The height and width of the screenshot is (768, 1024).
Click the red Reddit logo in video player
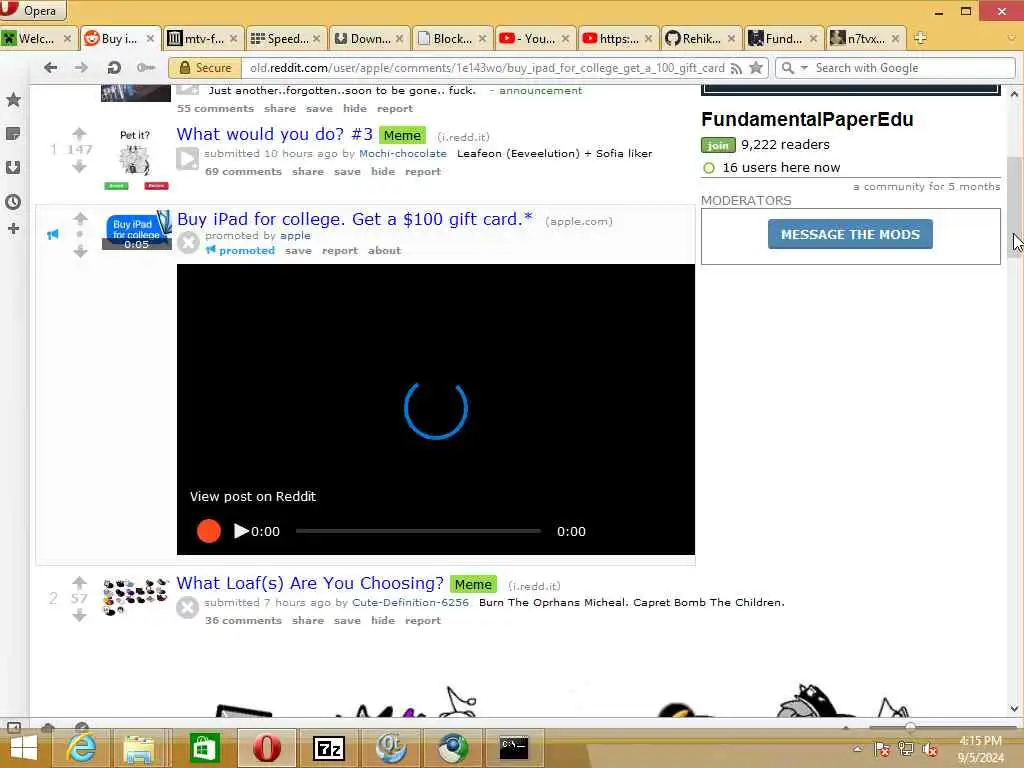[209, 531]
